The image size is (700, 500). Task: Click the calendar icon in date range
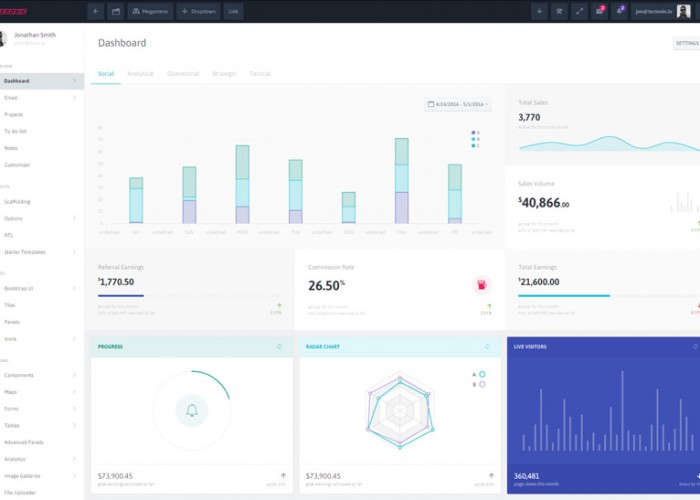pos(431,104)
